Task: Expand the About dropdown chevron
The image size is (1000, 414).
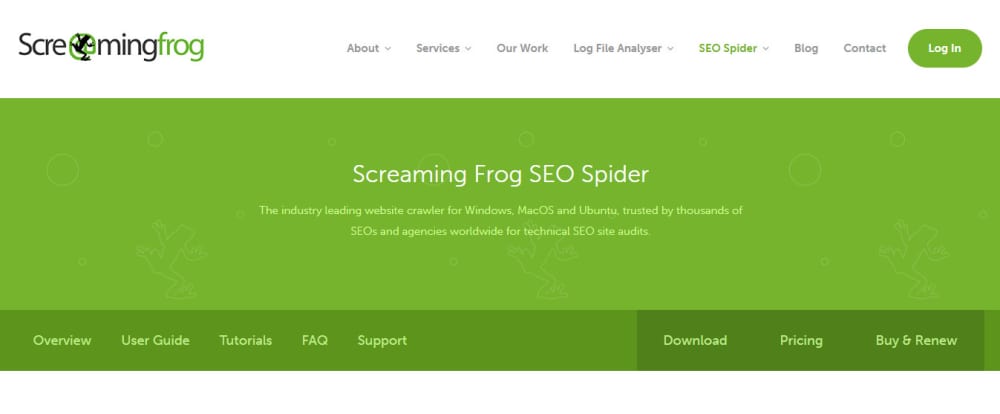Action: pos(388,48)
